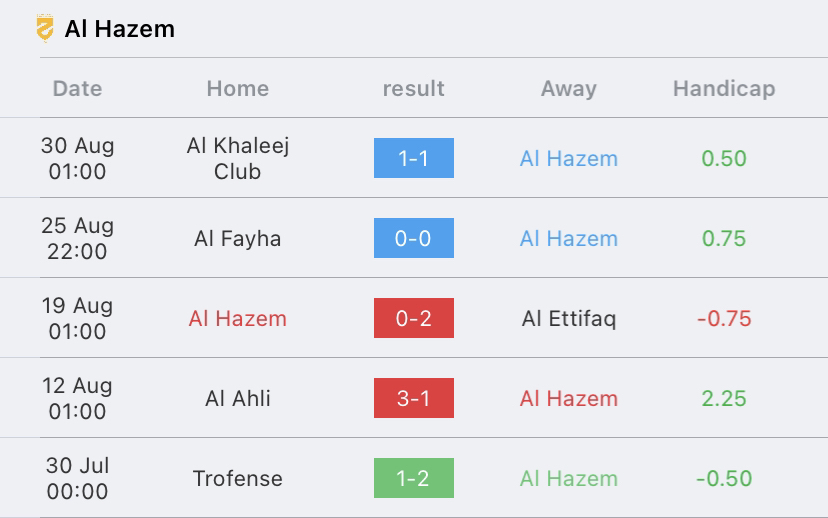This screenshot has height=518, width=828.
Task: Click the Al Hazem club crest icon
Action: click(45, 28)
